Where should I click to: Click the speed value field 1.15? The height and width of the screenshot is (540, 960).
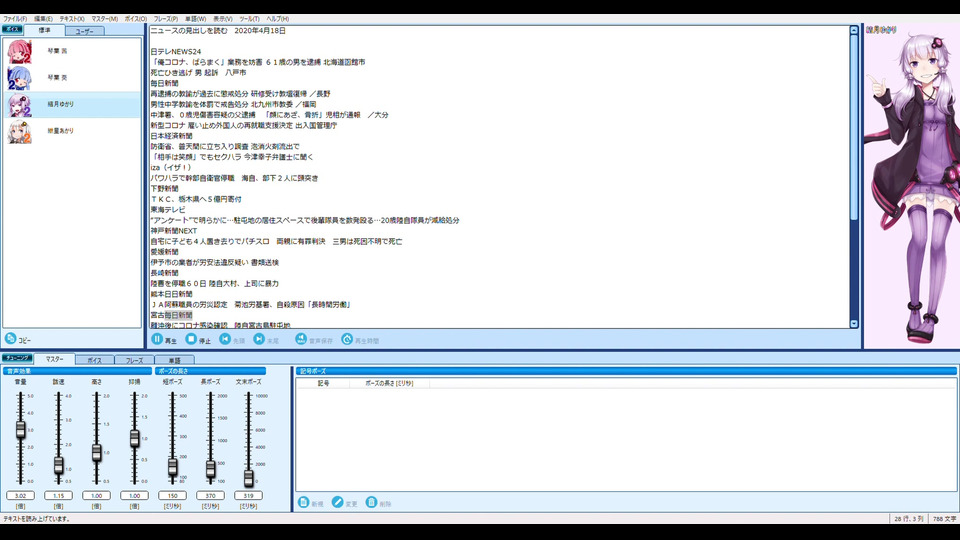point(59,495)
